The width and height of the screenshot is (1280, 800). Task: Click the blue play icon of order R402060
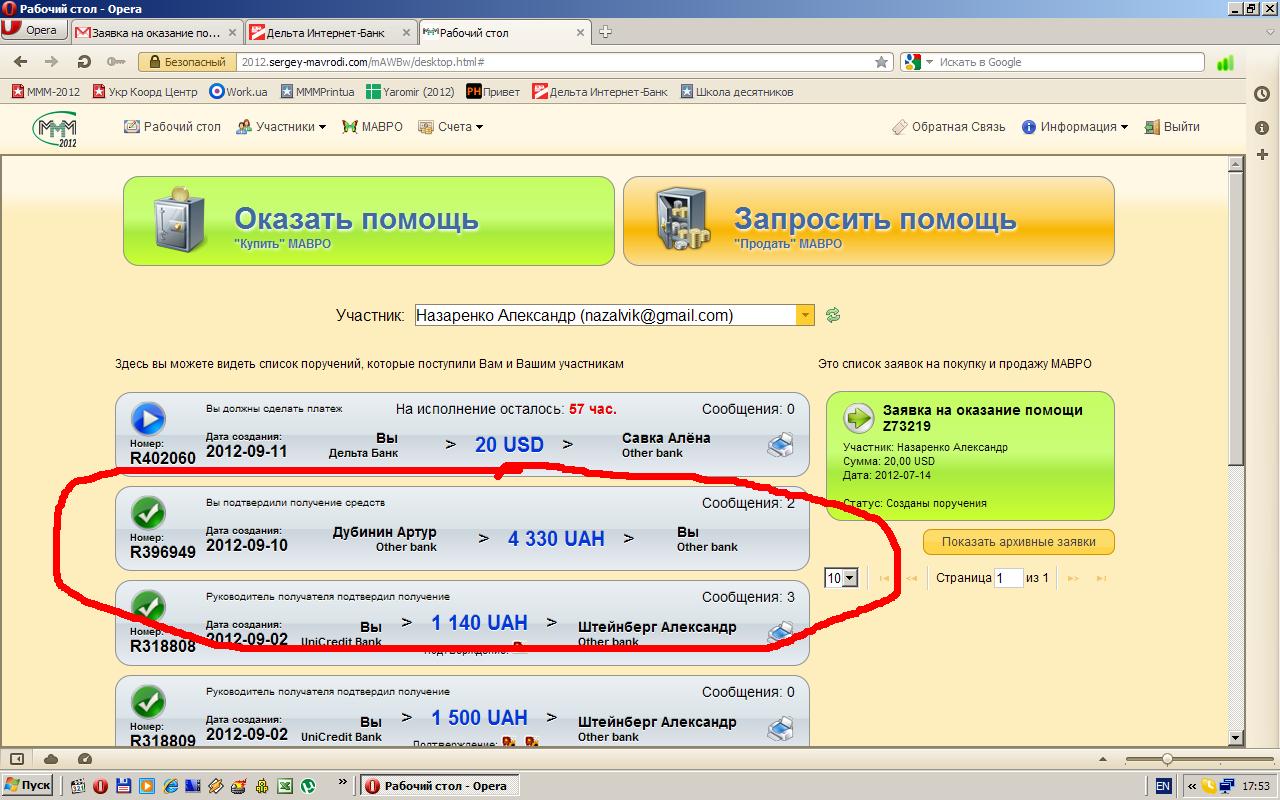148,419
